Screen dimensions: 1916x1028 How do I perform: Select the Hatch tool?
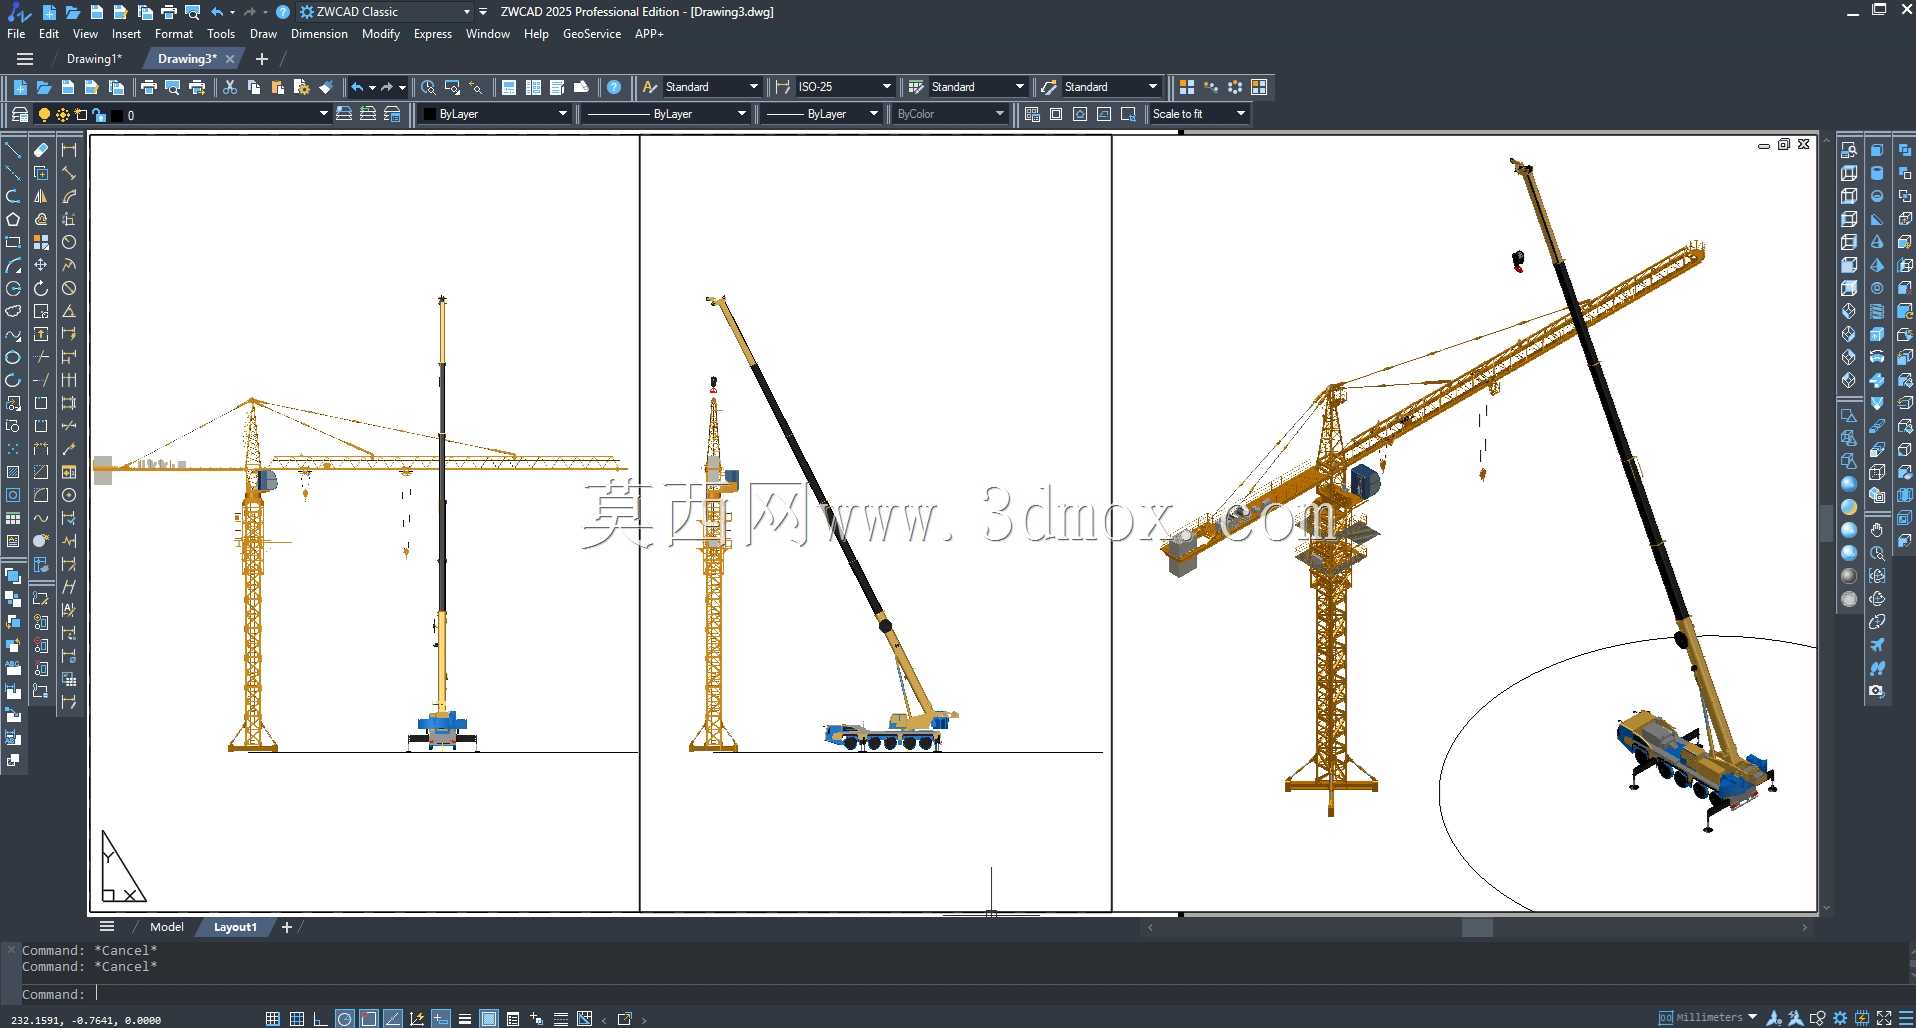click(13, 472)
